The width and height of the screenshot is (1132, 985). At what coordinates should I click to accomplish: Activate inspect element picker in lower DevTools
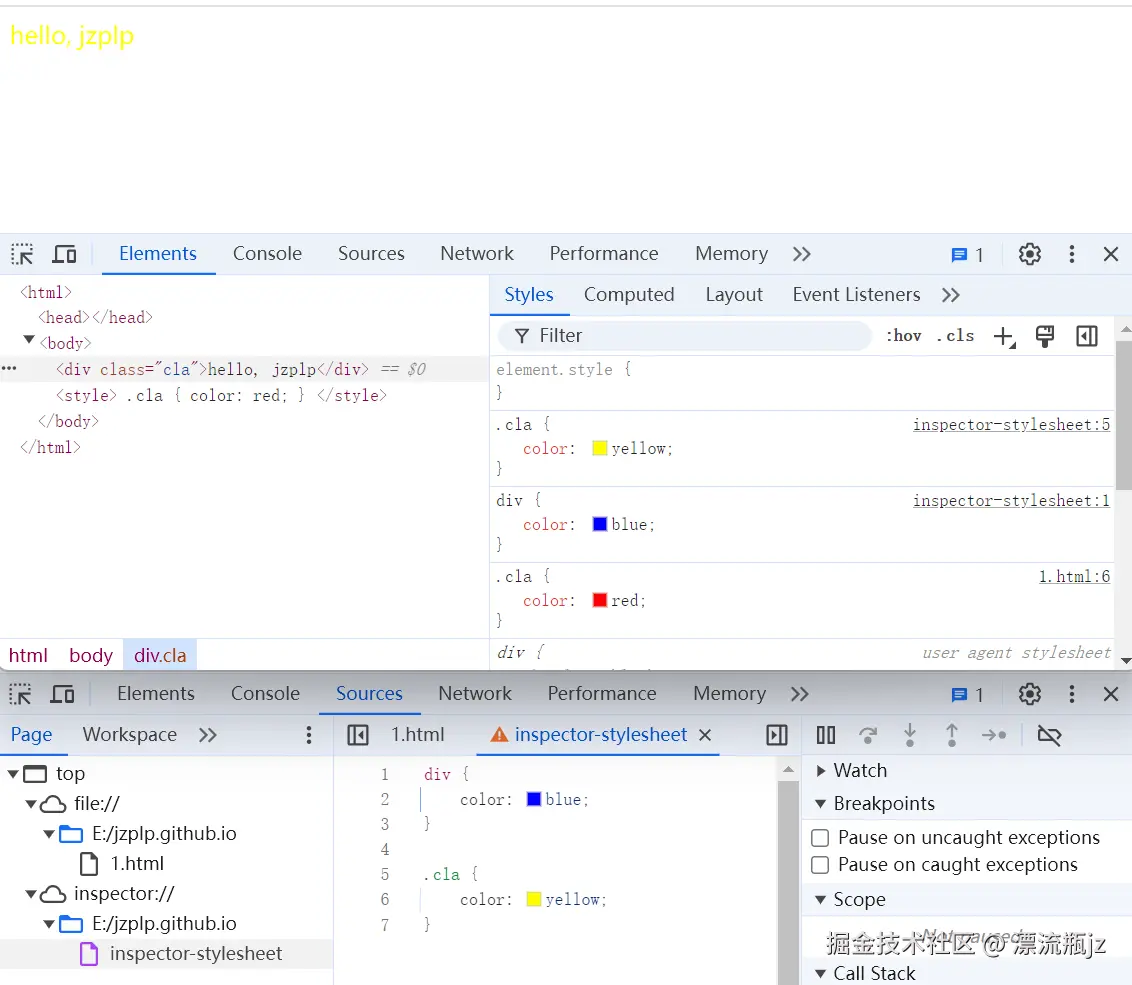(x=20, y=694)
